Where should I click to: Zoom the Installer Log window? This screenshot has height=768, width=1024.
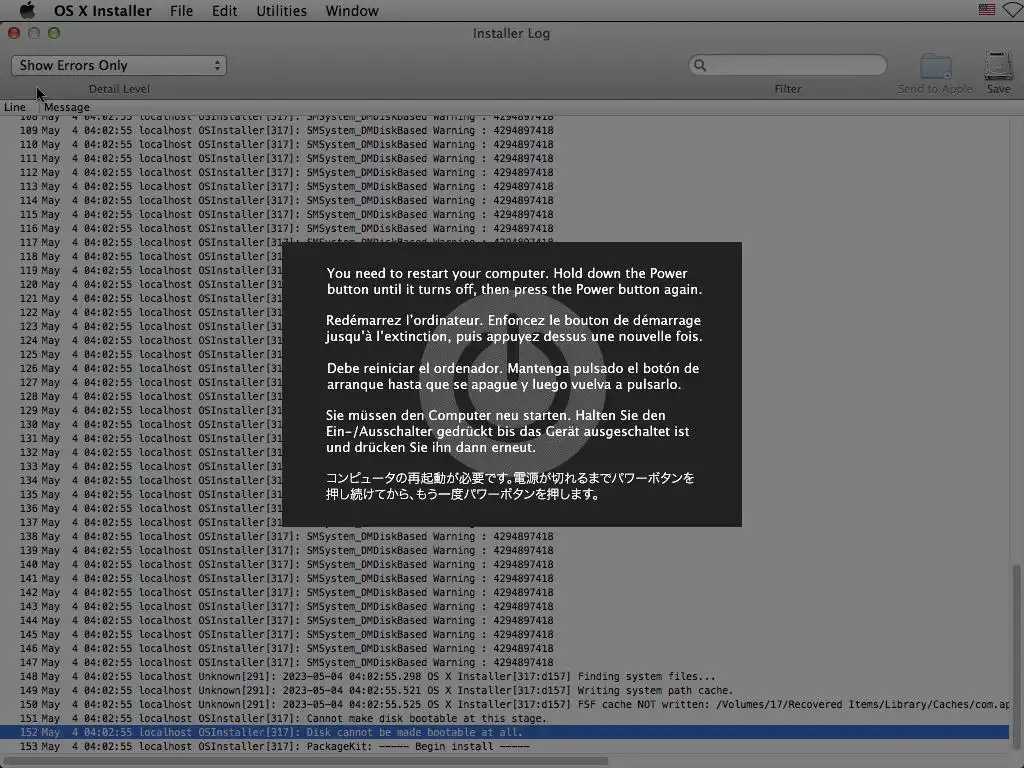pos(54,33)
